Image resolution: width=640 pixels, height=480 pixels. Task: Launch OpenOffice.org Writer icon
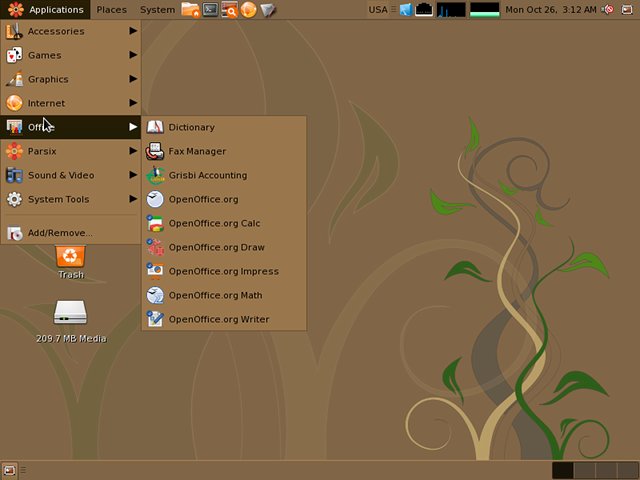tap(155, 319)
